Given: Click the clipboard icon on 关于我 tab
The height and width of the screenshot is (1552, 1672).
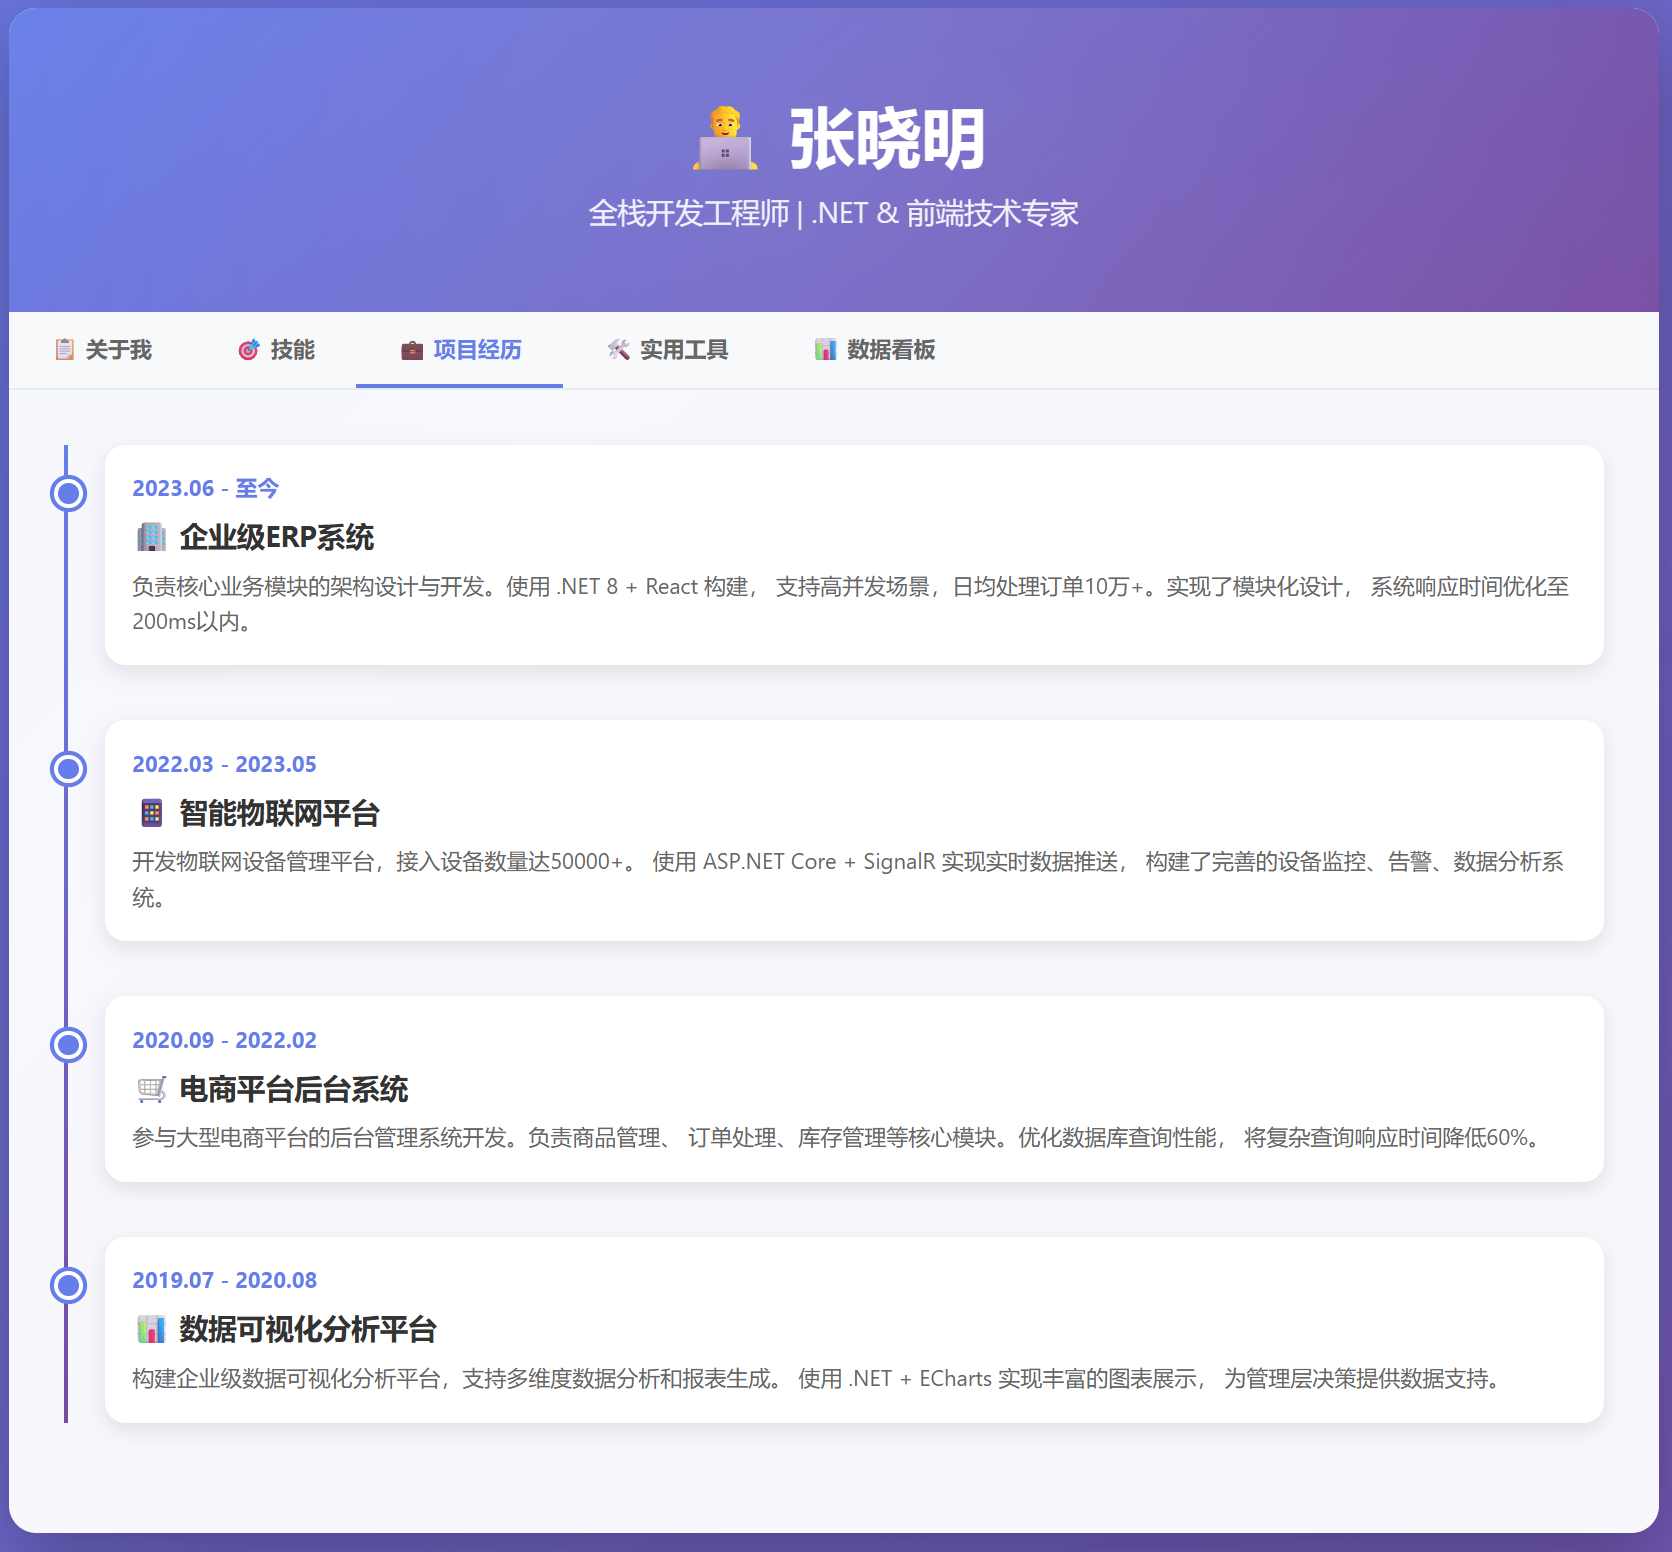Looking at the screenshot, I should [65, 349].
